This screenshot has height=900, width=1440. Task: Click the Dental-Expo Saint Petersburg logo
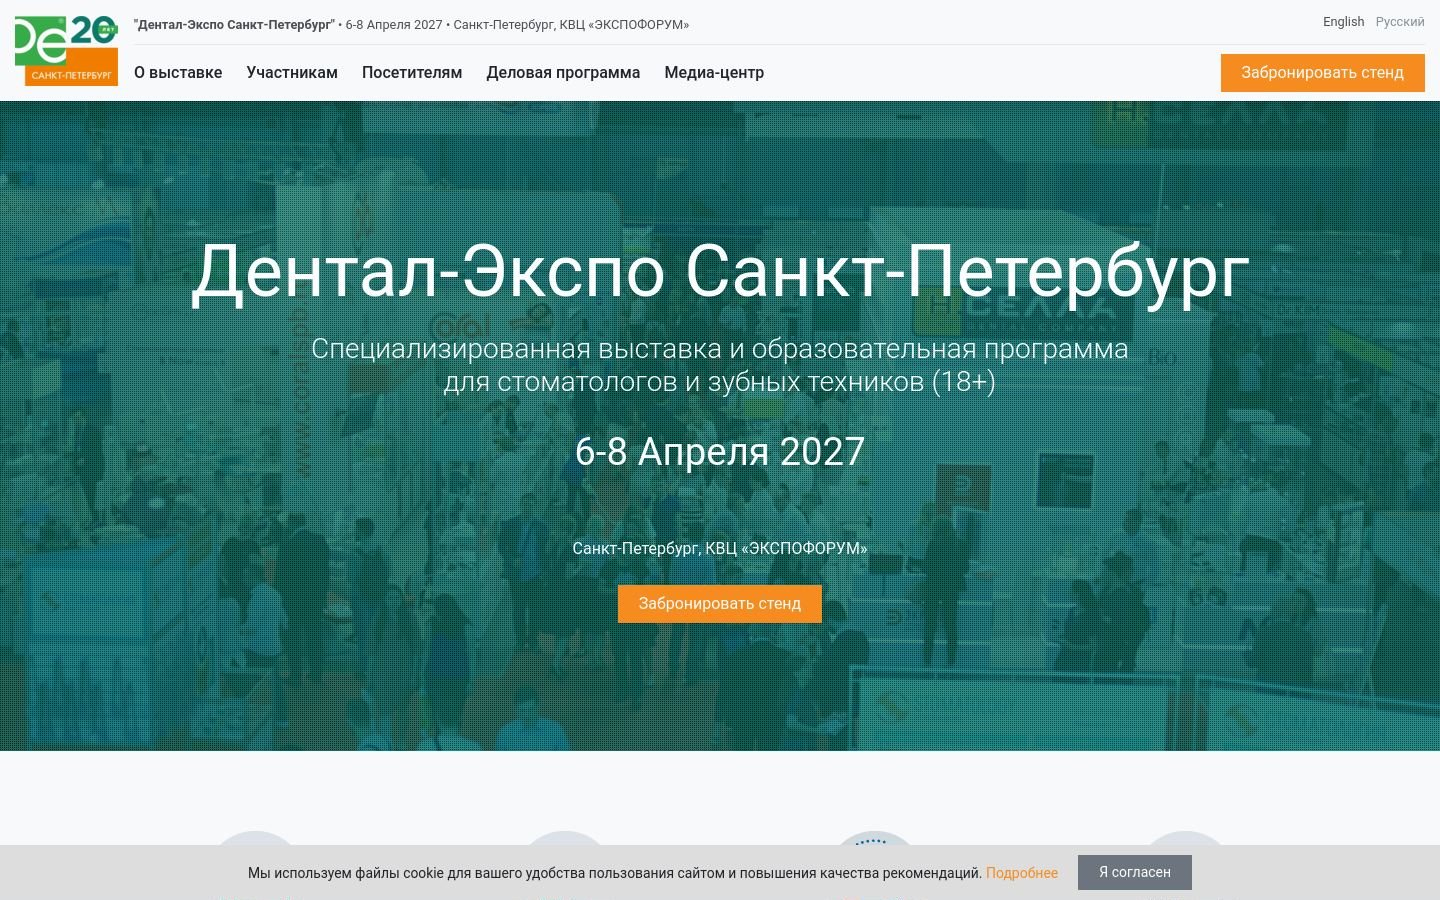click(x=66, y=50)
